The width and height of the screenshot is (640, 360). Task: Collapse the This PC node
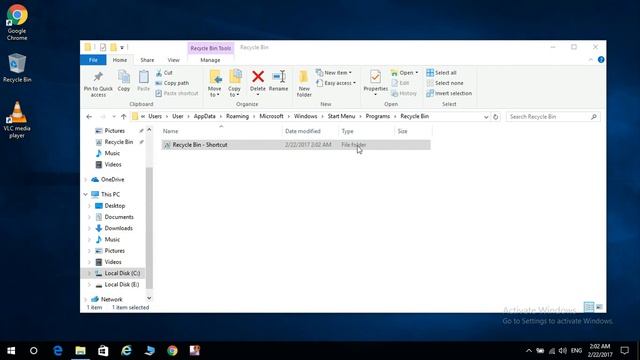(86, 194)
